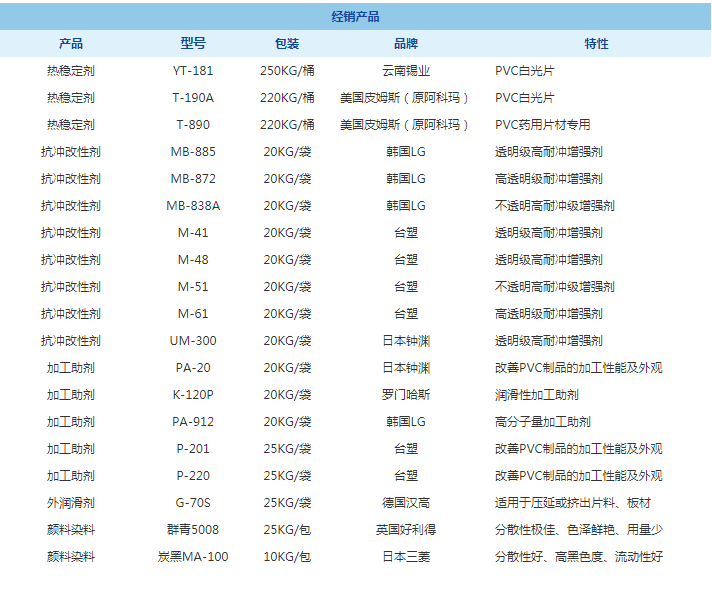Select model cell M-61
This screenshot has height=590, width=712.
pyautogui.click(x=193, y=314)
